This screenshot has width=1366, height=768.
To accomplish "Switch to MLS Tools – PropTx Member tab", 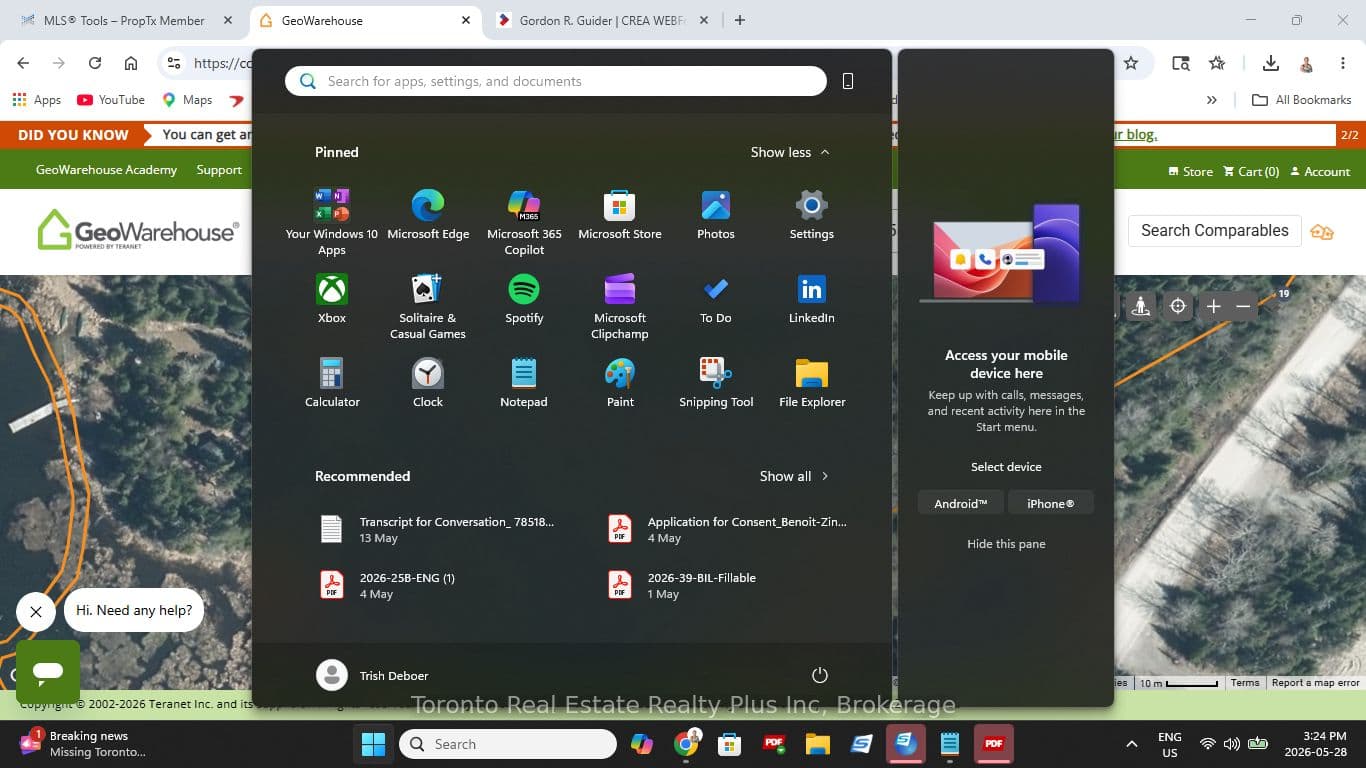I will [x=125, y=20].
